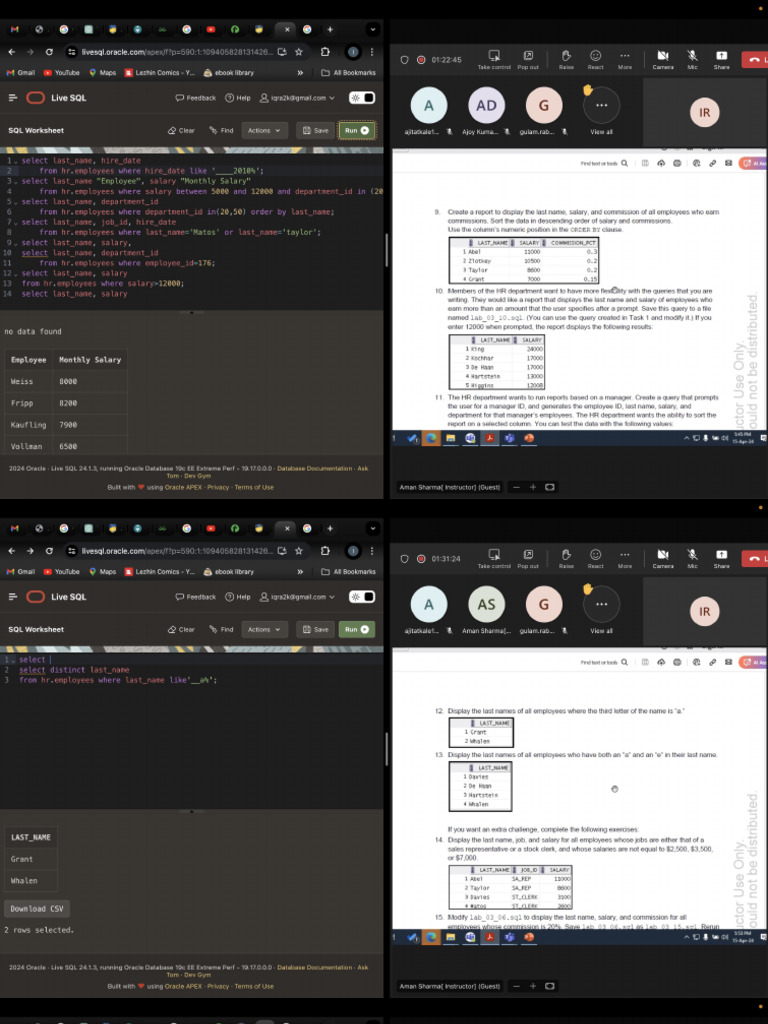Expand bookmarks overflow chevron in browser showing no data found
768x1024 pixels.
pos(300,72)
